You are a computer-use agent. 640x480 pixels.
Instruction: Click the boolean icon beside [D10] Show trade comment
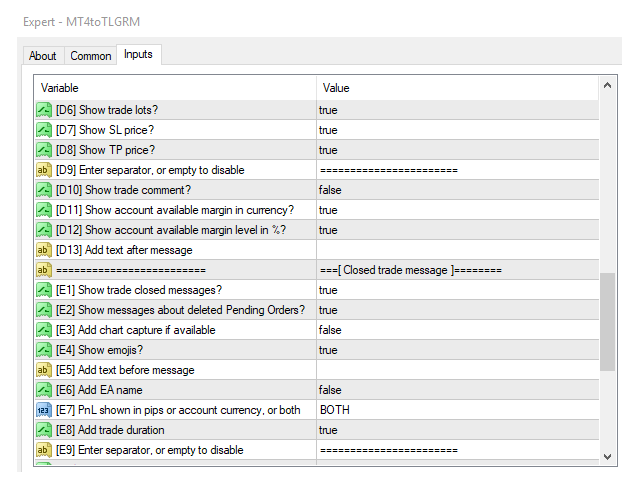[x=44, y=190]
